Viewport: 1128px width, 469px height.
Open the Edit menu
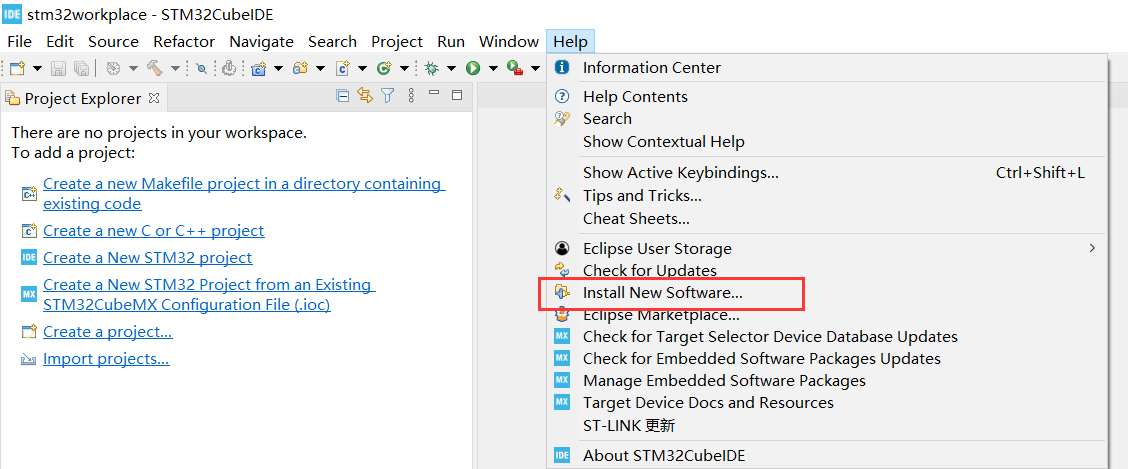click(x=60, y=42)
